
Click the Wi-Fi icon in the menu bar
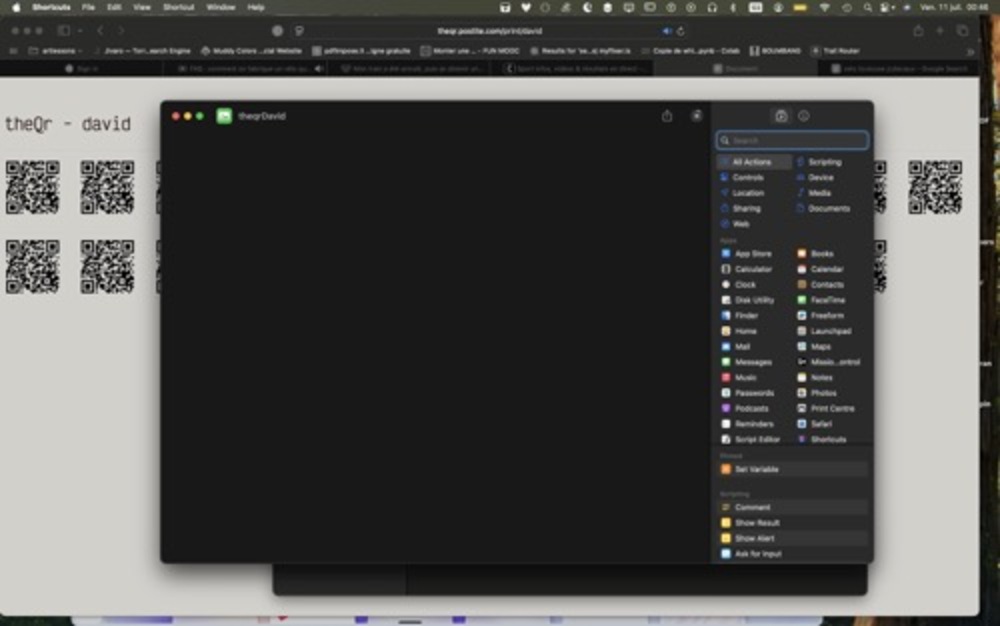coord(825,7)
